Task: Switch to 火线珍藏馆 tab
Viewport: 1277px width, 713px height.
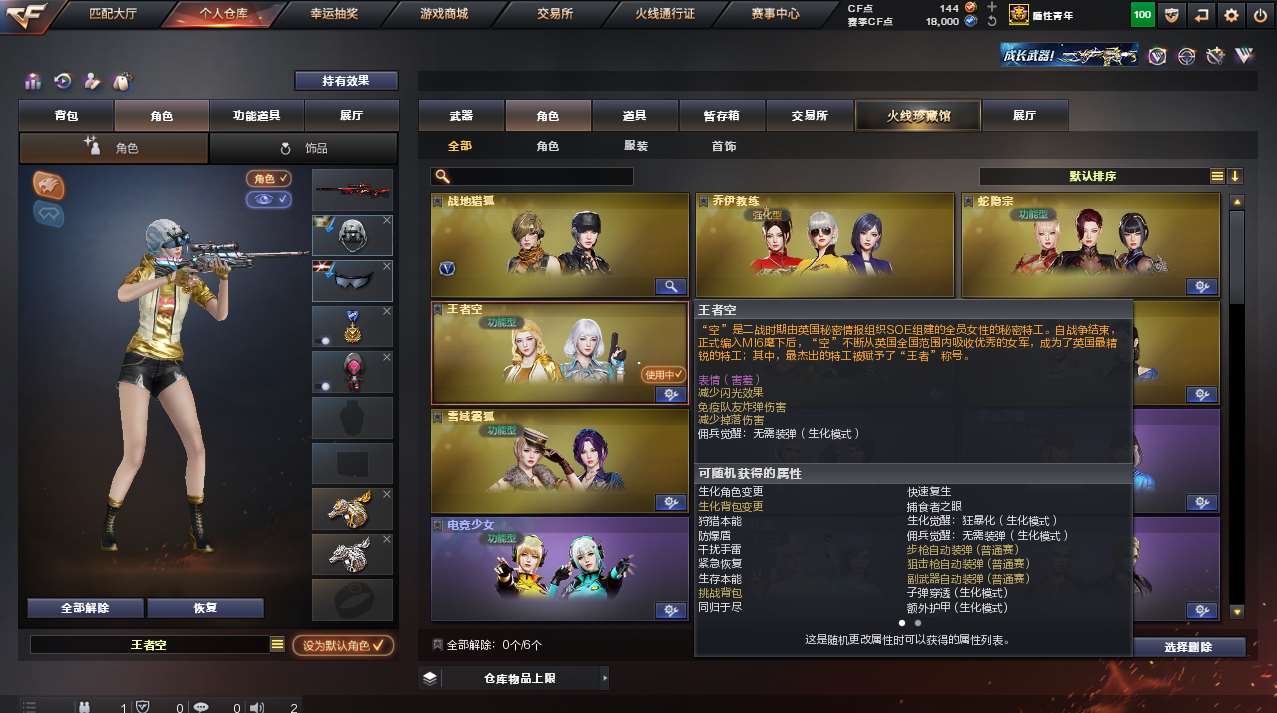Action: coord(918,116)
